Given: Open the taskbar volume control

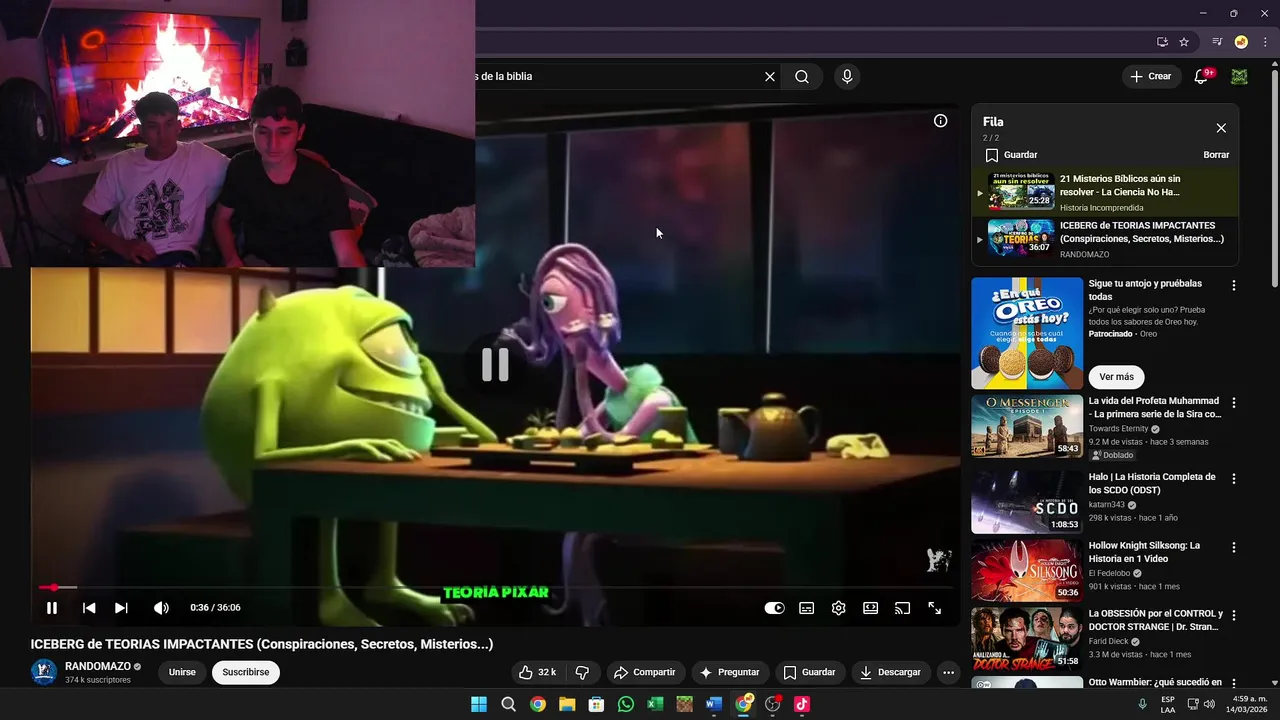Looking at the screenshot, I should tap(1209, 704).
